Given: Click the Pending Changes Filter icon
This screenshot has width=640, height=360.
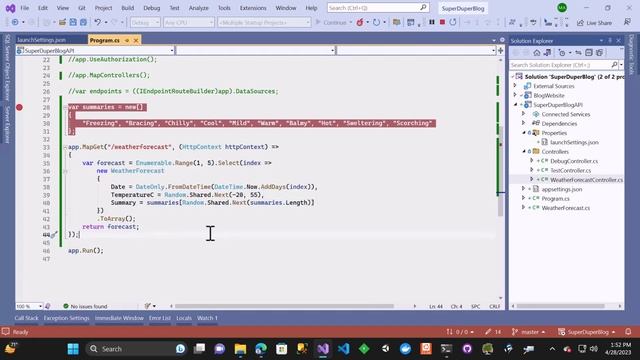Looking at the screenshot, I should click(562, 53).
